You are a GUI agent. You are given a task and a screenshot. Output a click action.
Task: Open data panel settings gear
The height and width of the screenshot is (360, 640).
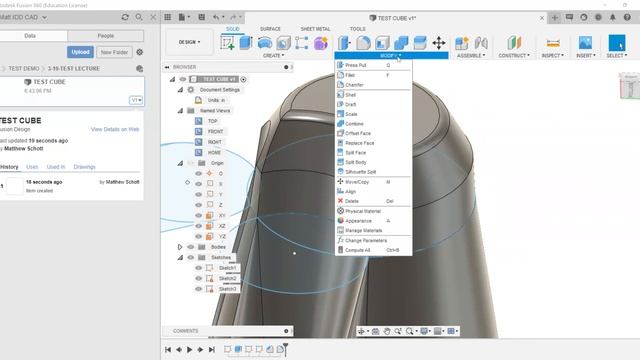tap(140, 52)
